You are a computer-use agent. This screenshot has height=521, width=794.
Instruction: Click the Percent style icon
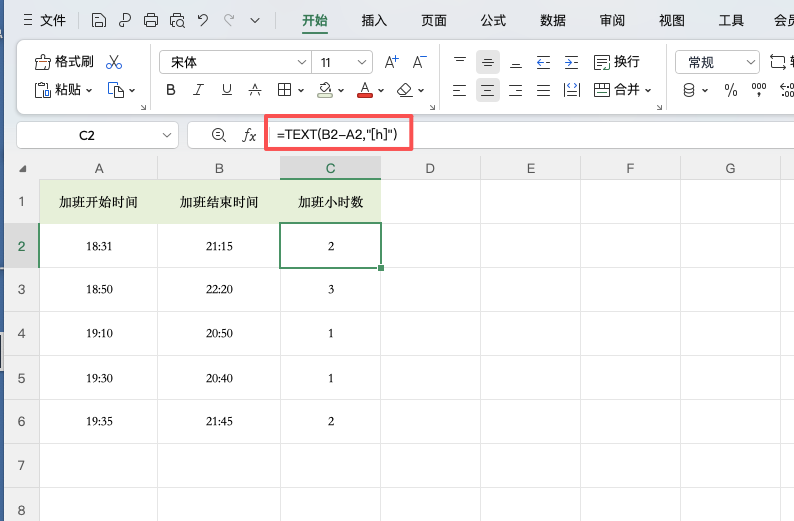[731, 90]
